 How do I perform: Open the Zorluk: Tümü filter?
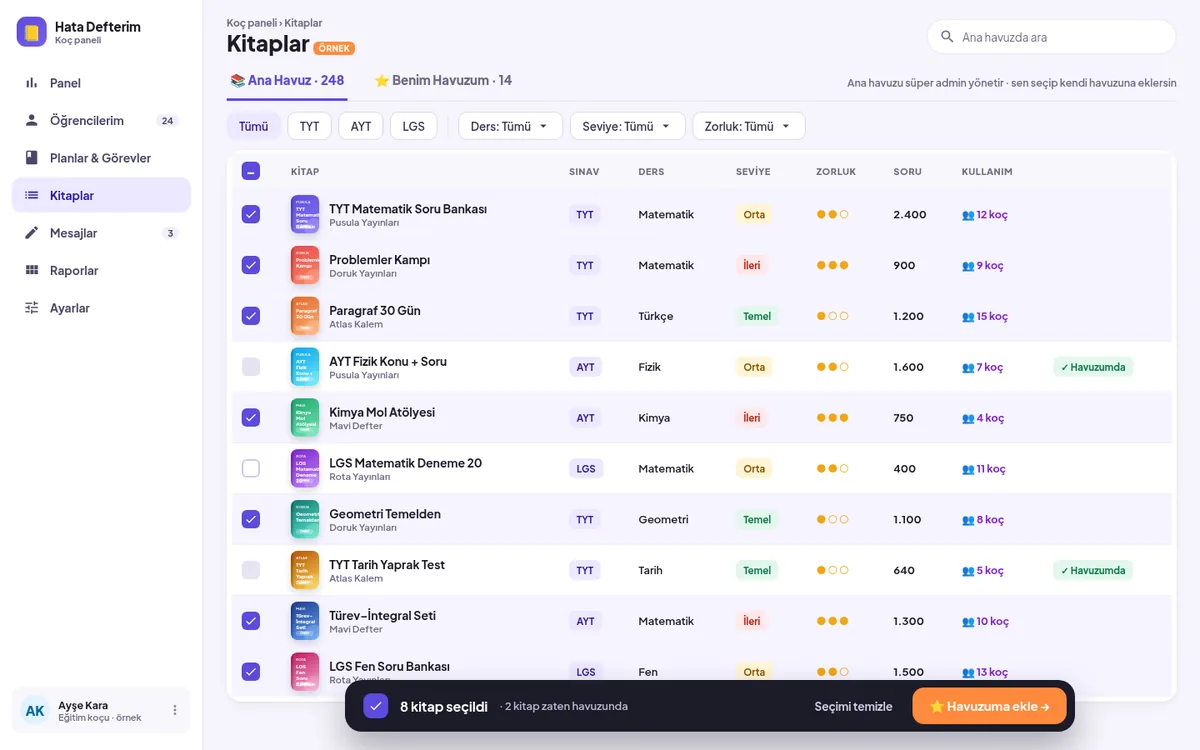748,126
